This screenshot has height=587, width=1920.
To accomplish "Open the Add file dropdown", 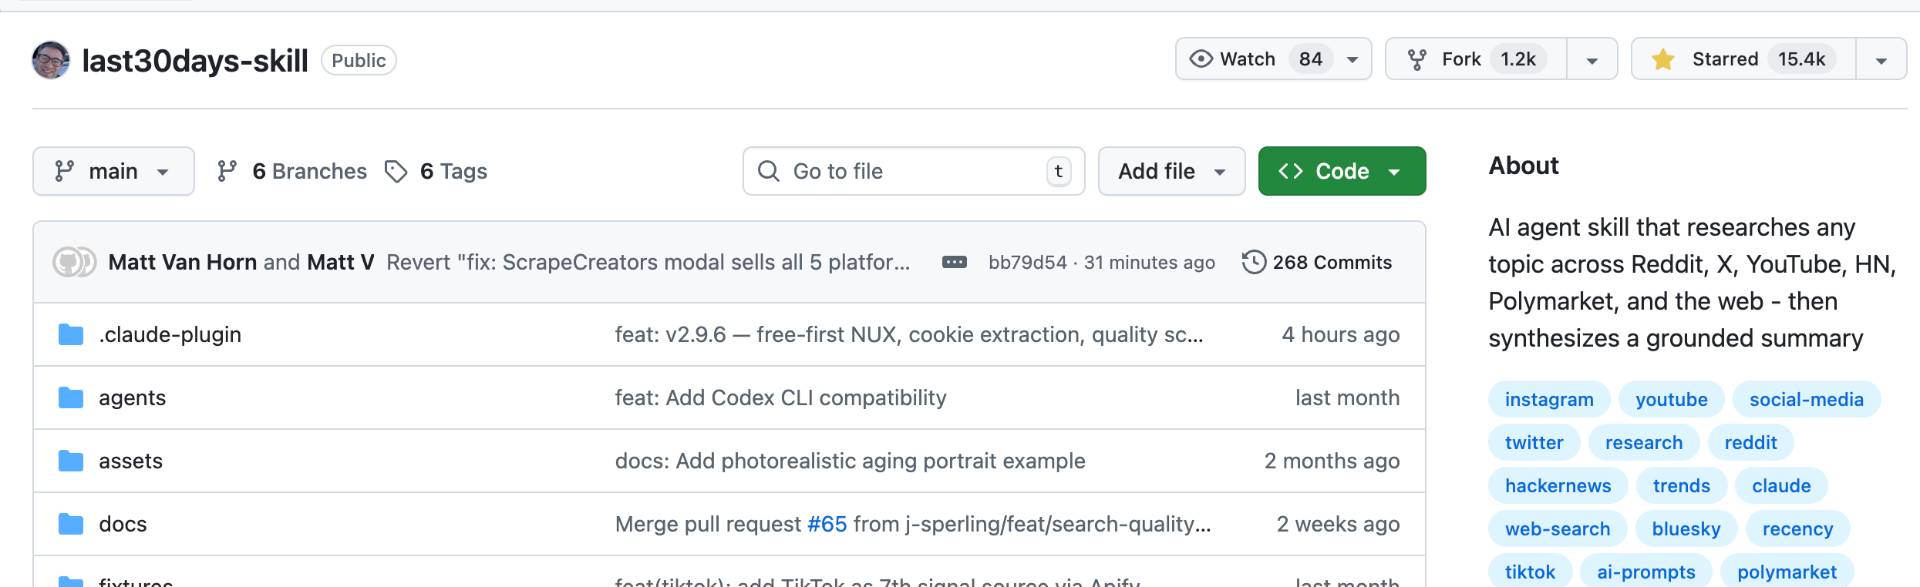I will click(1171, 171).
